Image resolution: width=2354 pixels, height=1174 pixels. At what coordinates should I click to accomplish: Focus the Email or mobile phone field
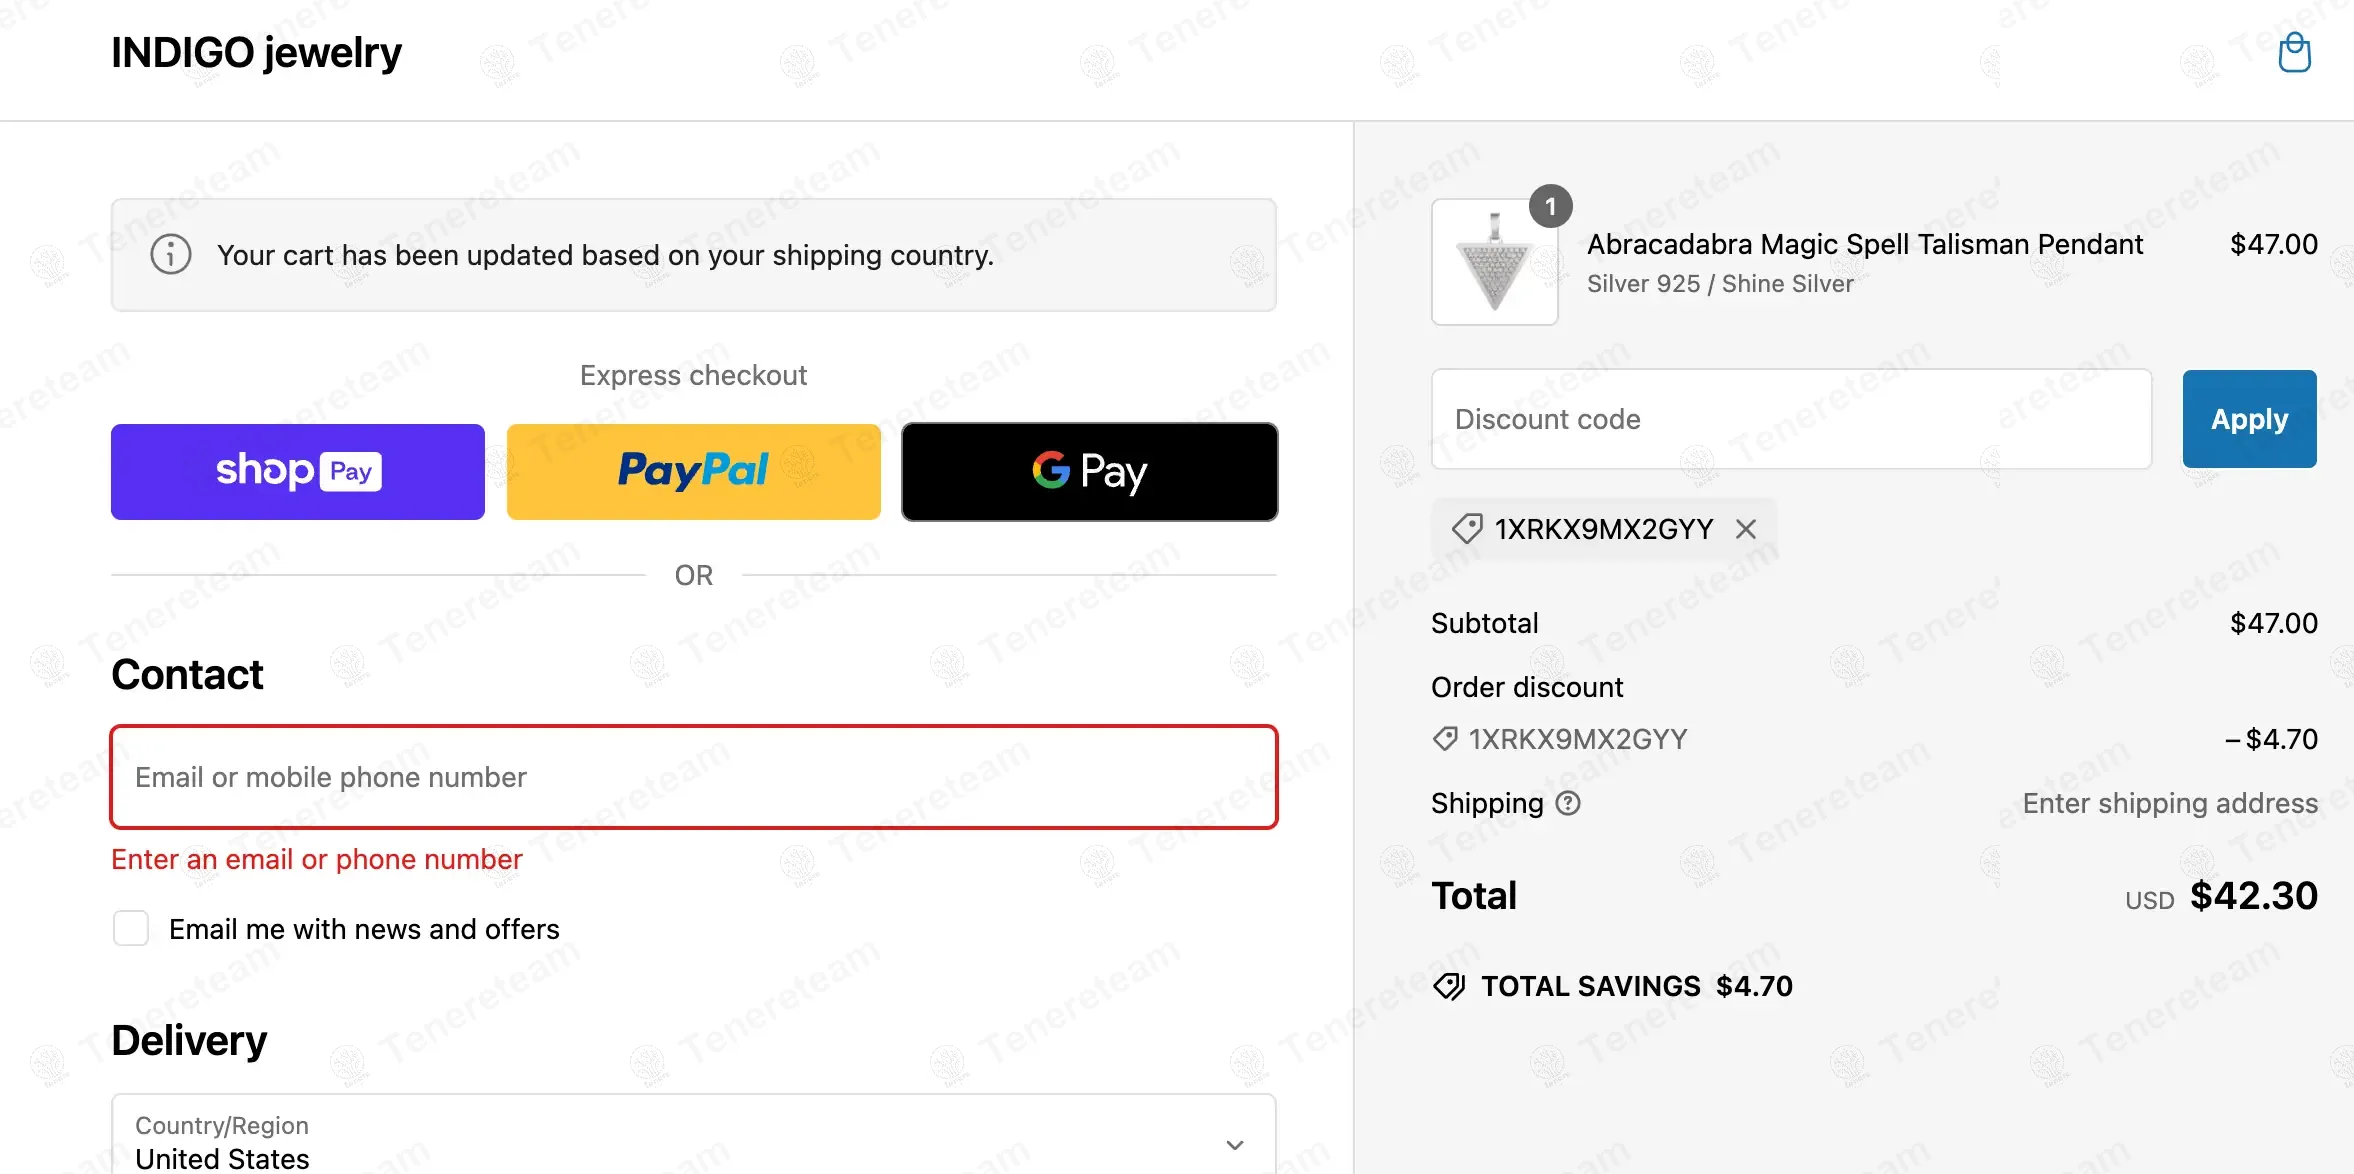click(x=693, y=777)
